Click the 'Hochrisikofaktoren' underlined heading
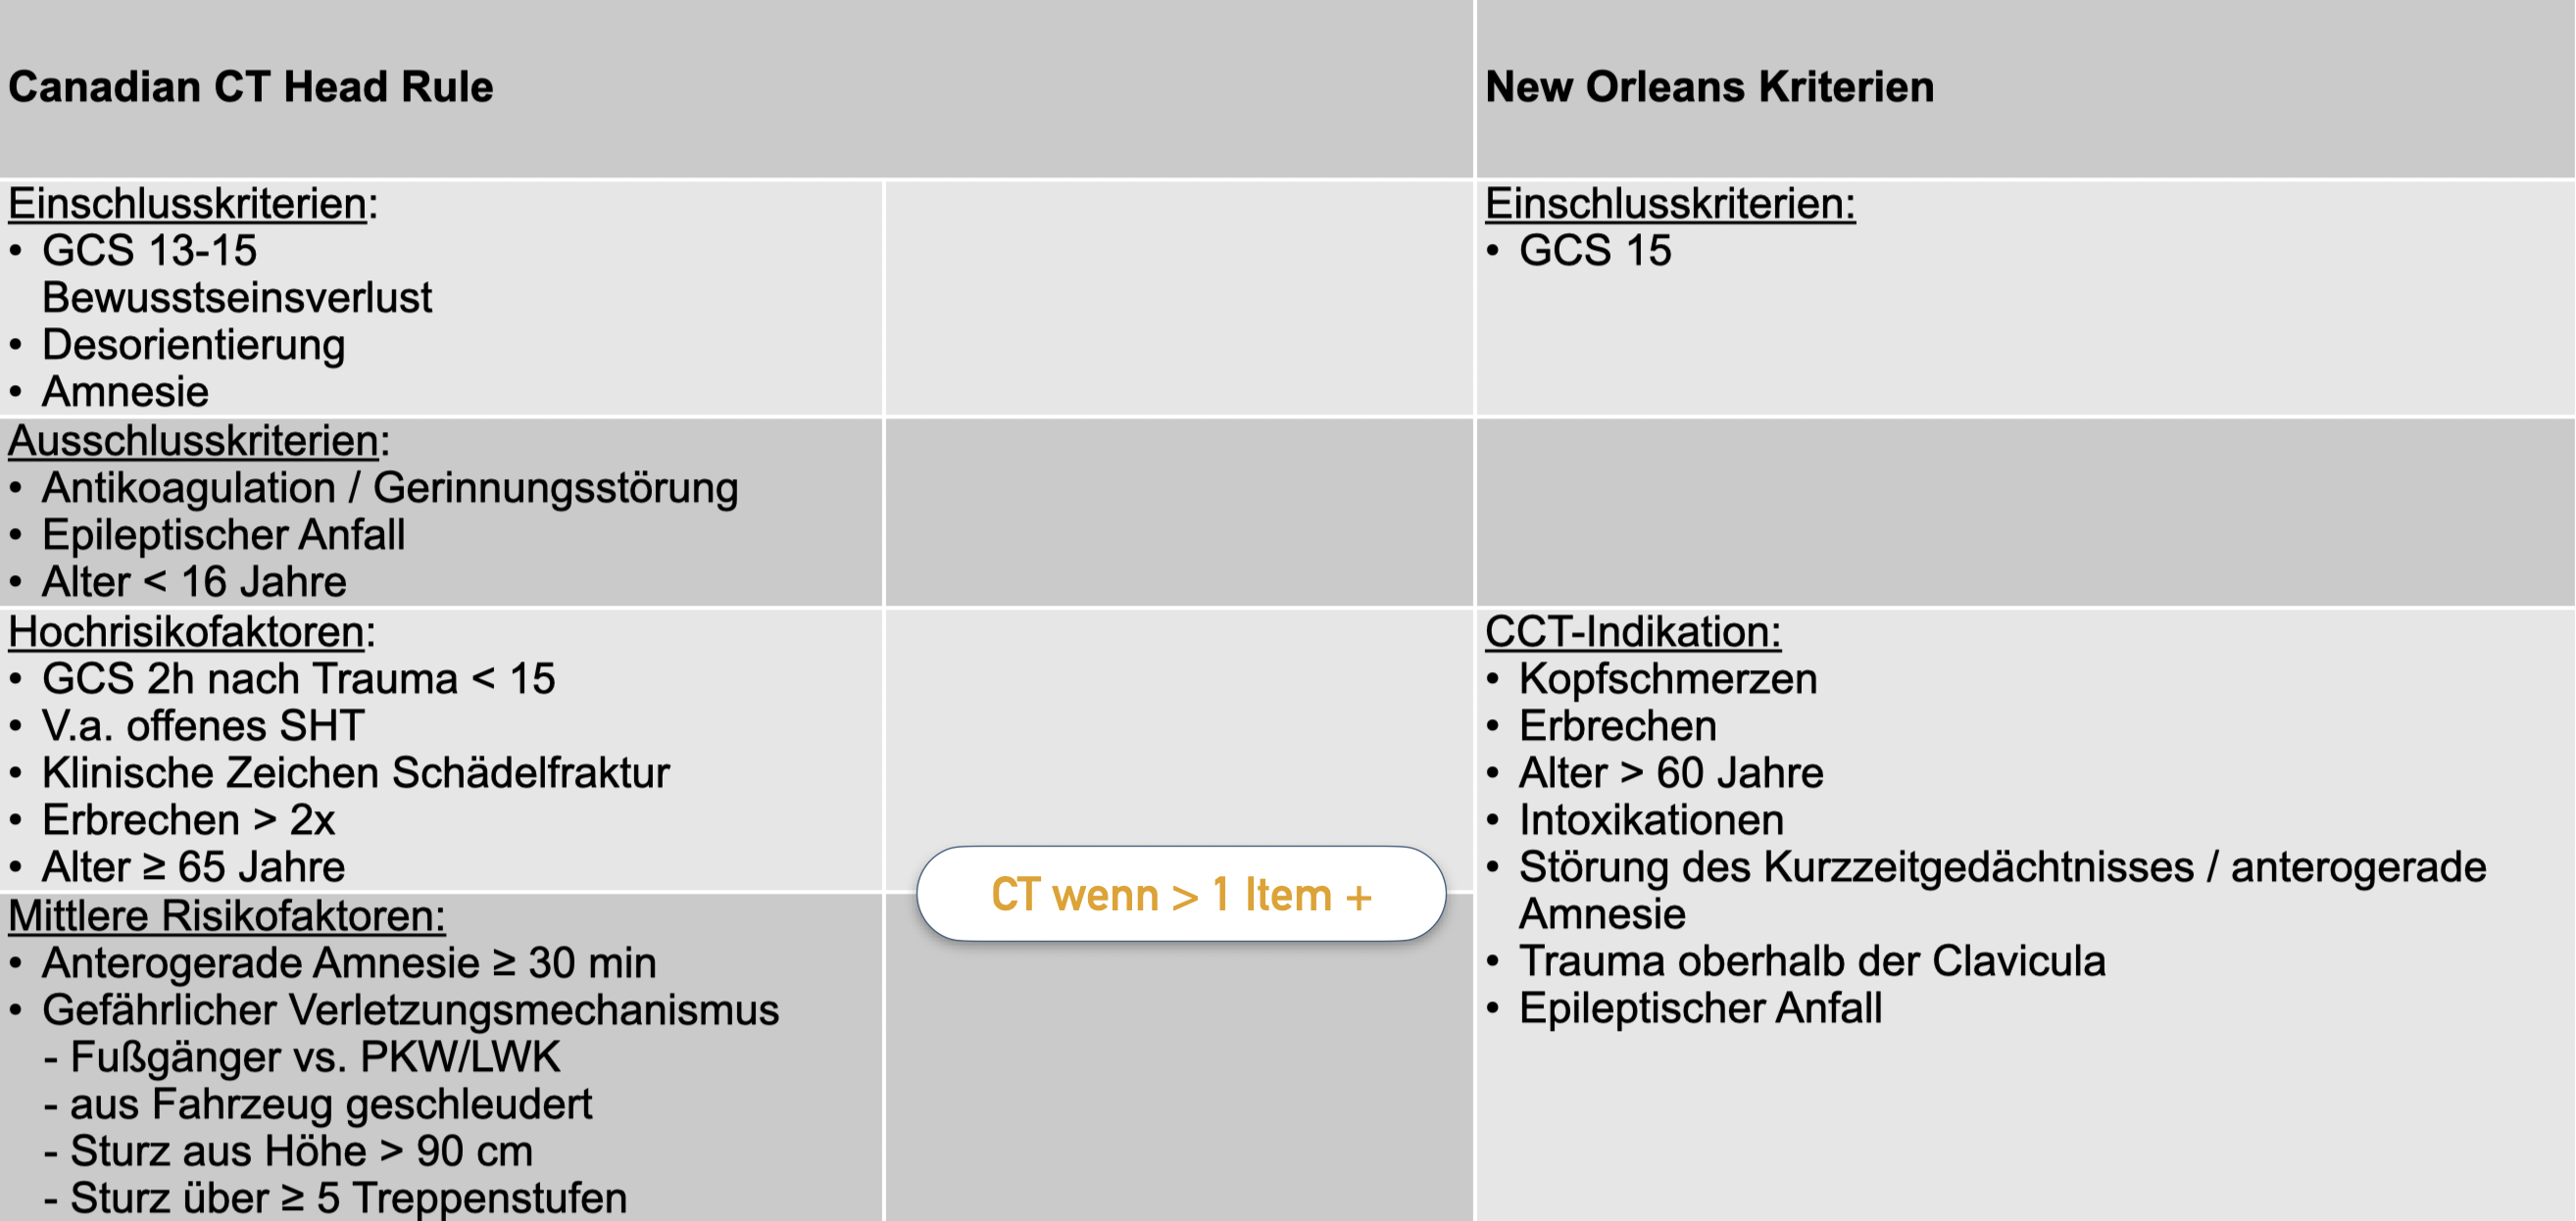 click(x=186, y=632)
